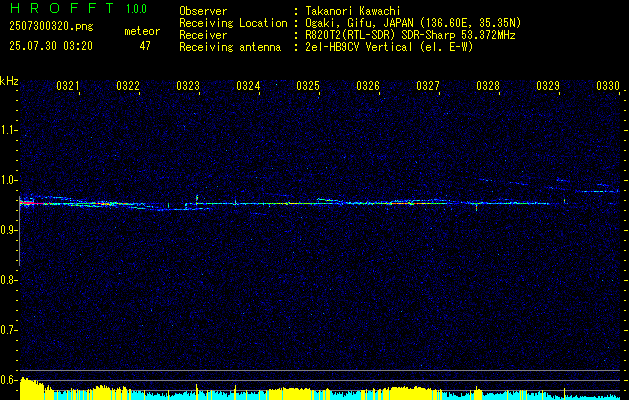Viewport: 629px width, 400px height.
Task: Click the Observer field label
Action: 203,11
